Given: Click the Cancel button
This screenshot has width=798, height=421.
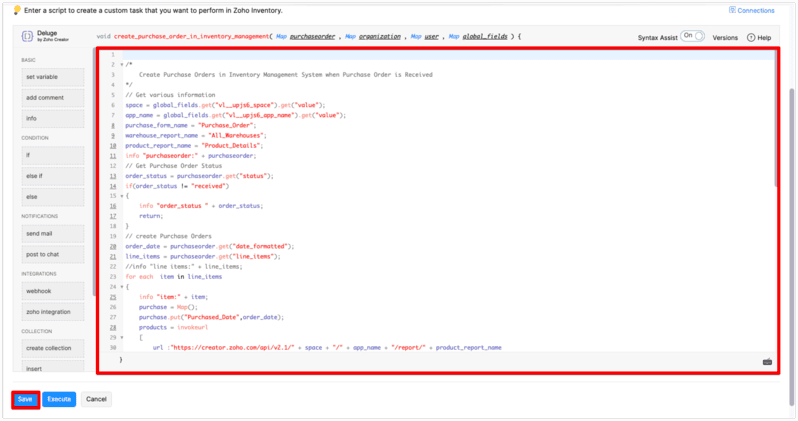Looking at the screenshot, I should [96, 399].
